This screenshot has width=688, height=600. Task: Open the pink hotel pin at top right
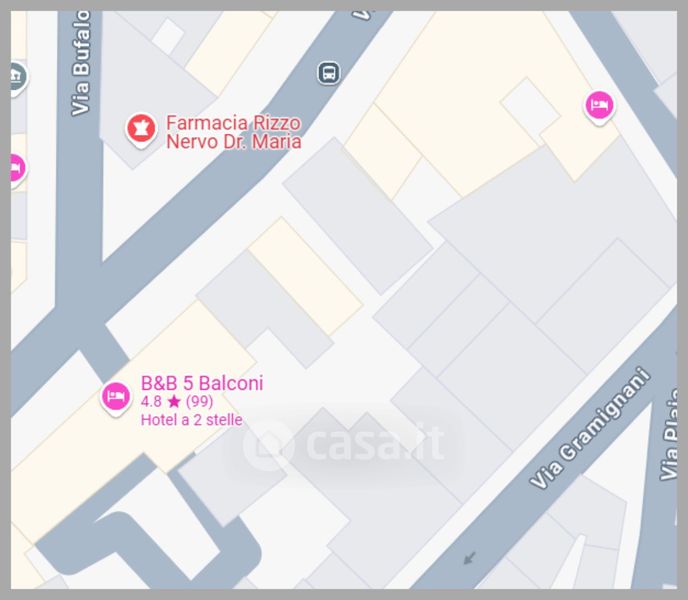pos(599,106)
